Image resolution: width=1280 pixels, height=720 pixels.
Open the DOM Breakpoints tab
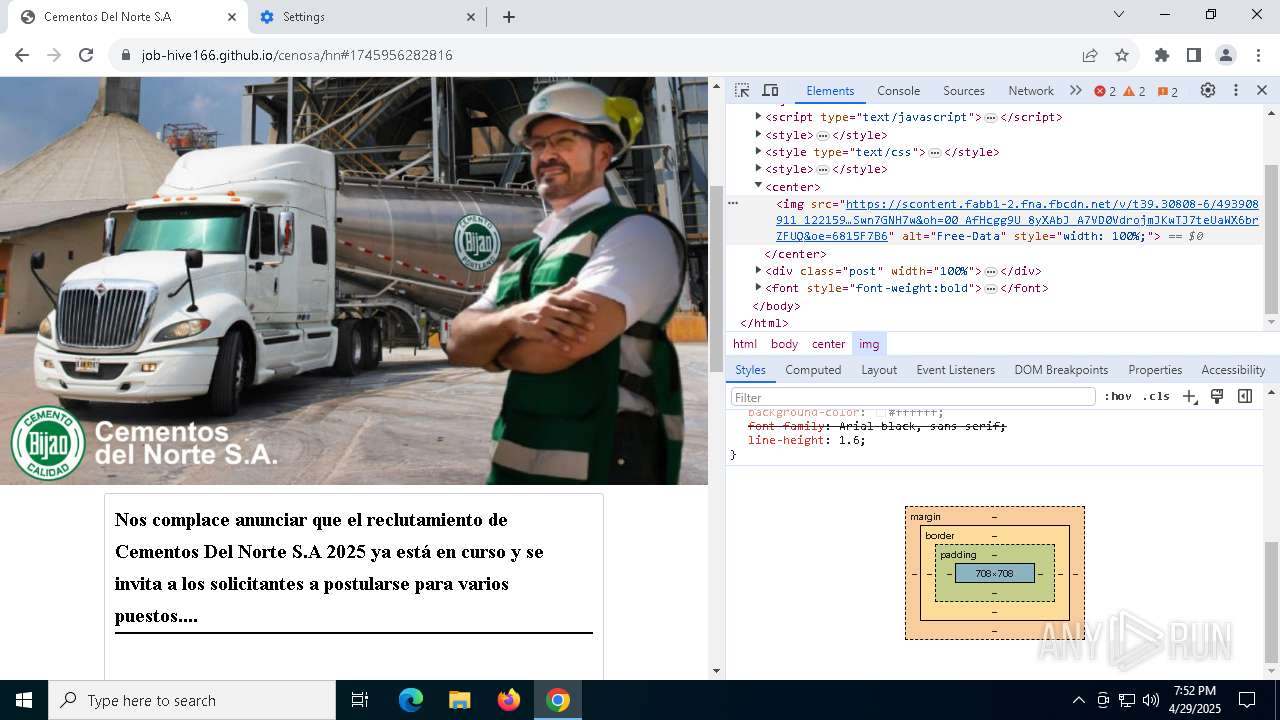[1061, 369]
